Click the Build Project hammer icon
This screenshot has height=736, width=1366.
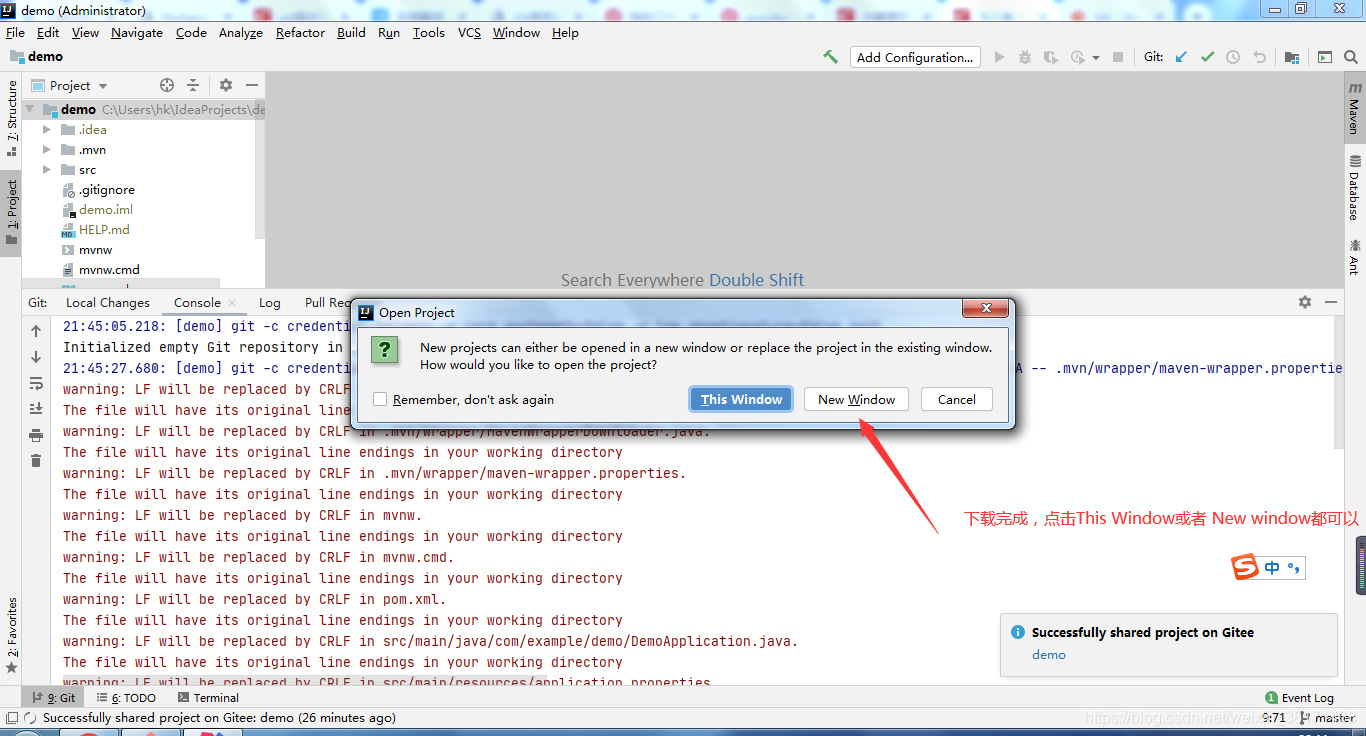(x=830, y=57)
